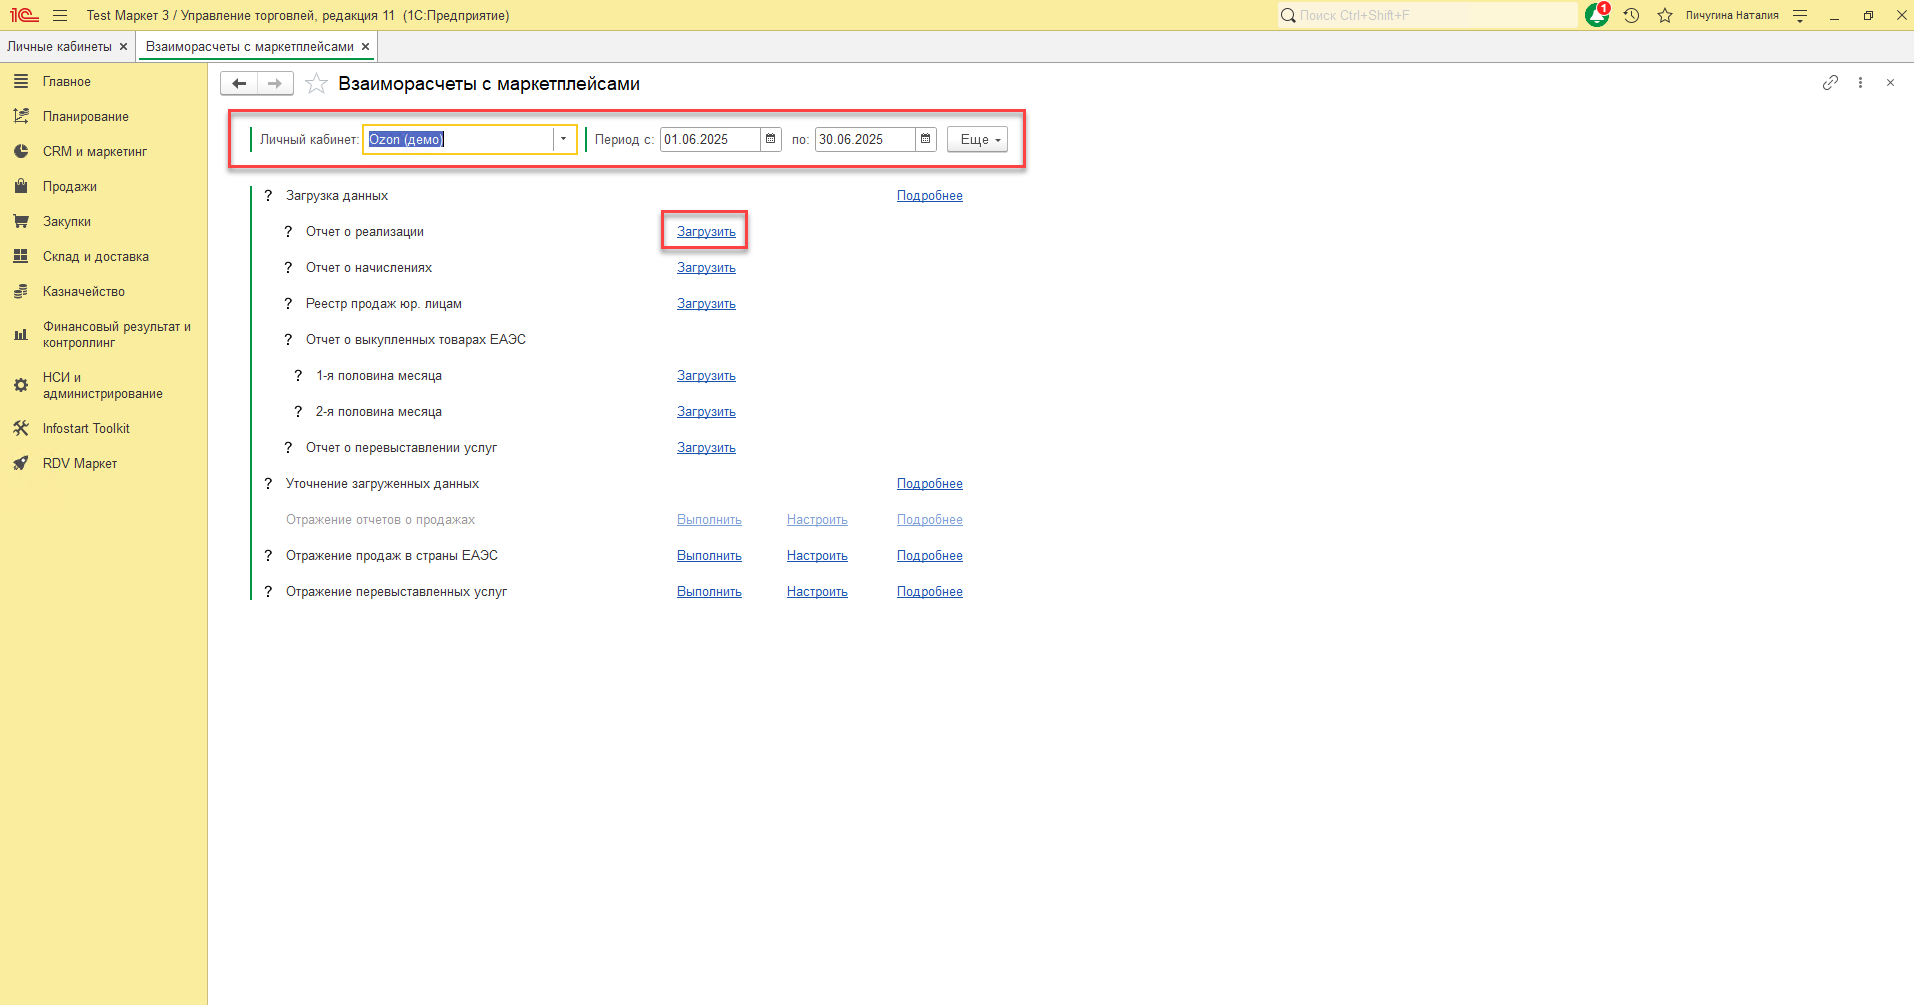The image size is (1914, 1005).
Task: Expand the Личный кабинет dropdown list
Action: point(564,139)
